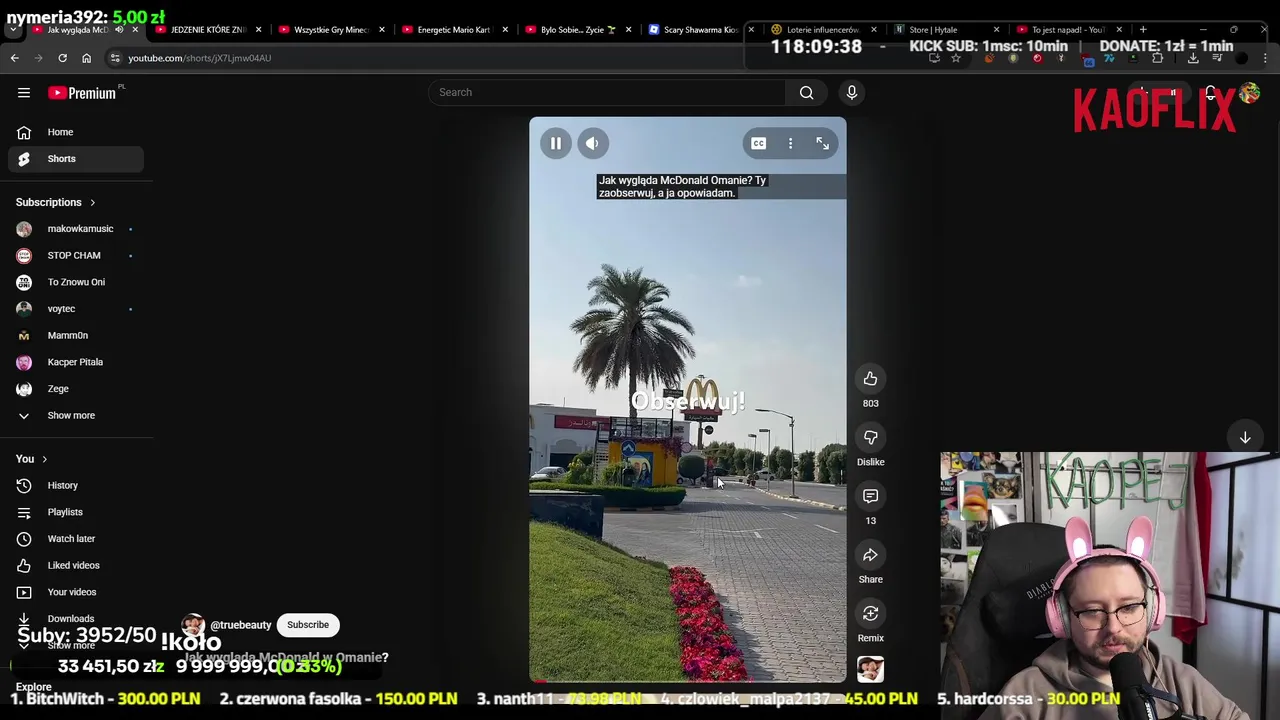Share this Short
The image size is (1280, 720).
(x=870, y=555)
